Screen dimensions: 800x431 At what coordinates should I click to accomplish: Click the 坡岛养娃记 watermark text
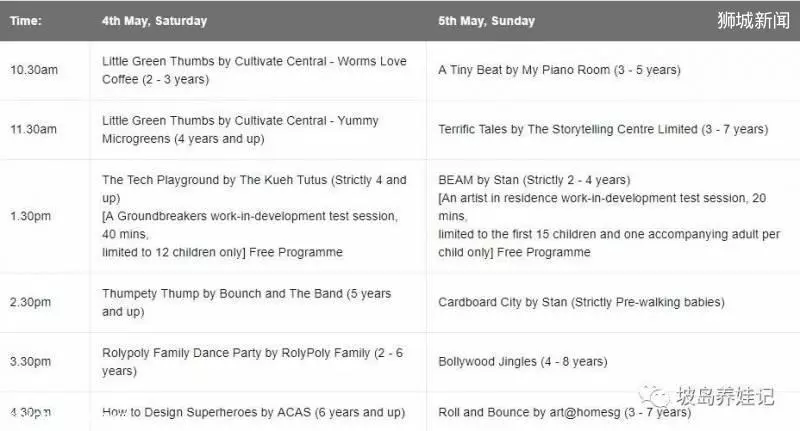tap(725, 396)
